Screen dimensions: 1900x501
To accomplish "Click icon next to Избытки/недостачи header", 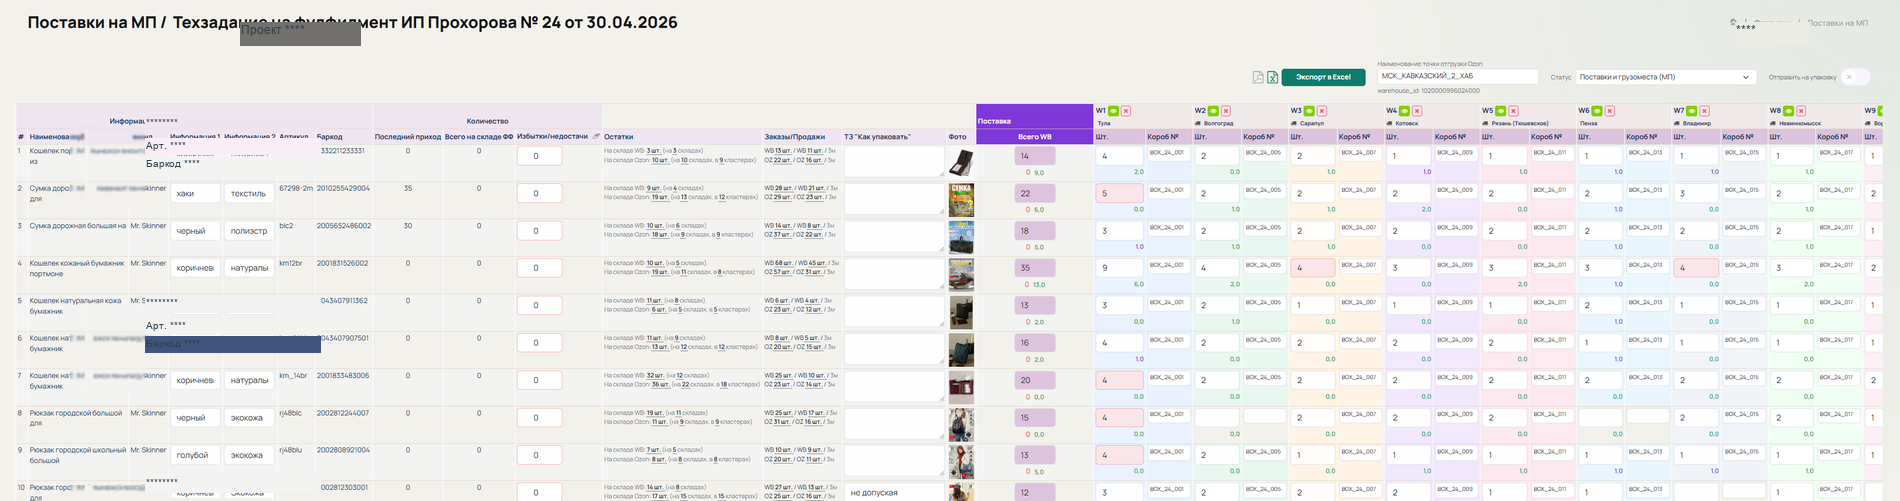I will 596,137.
